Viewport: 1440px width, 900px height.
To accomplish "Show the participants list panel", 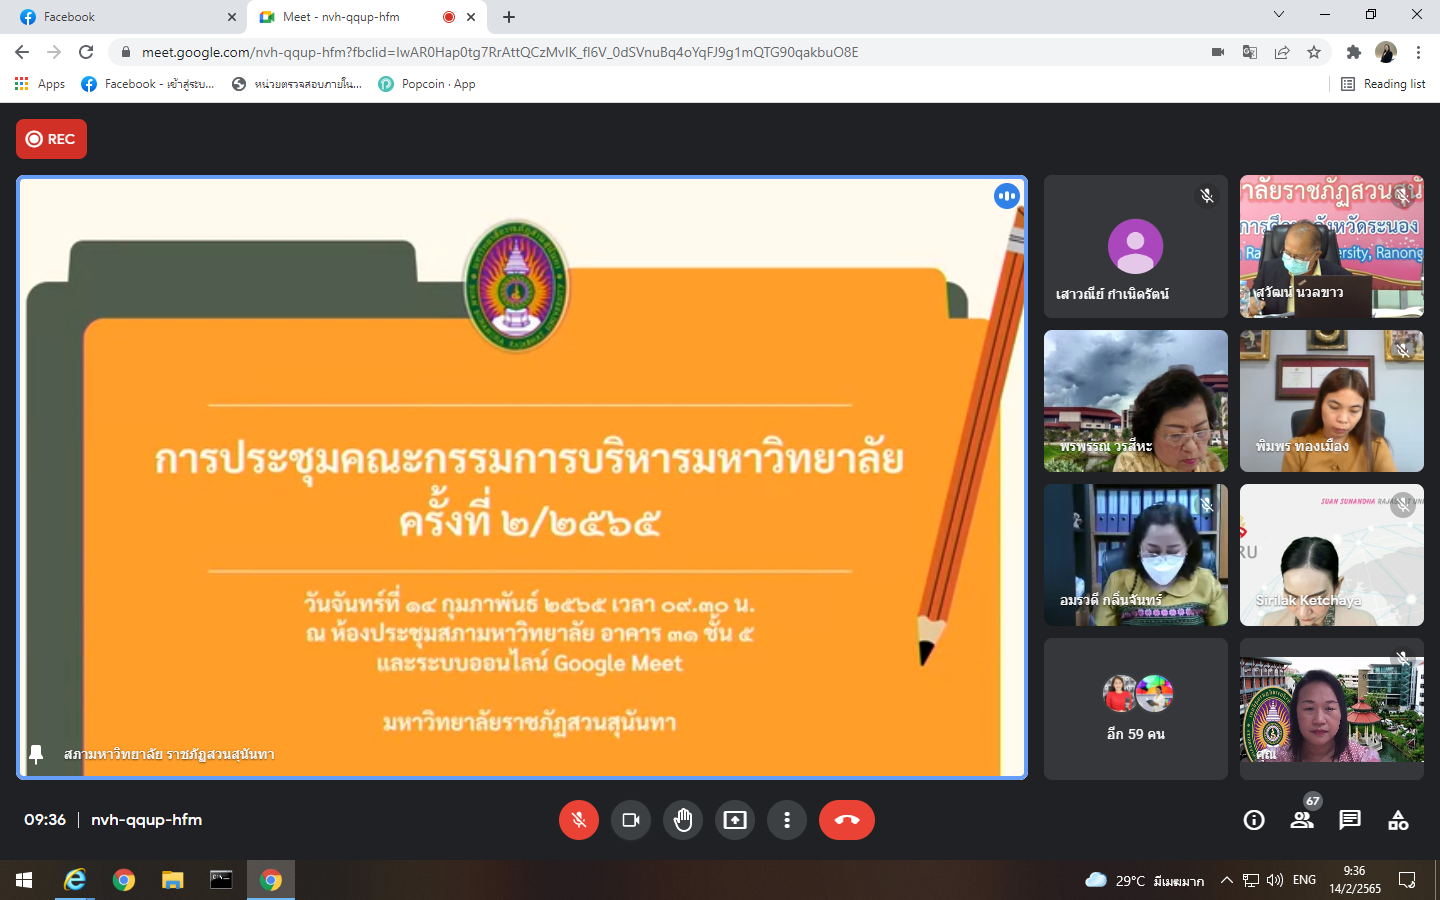I will coord(1302,820).
